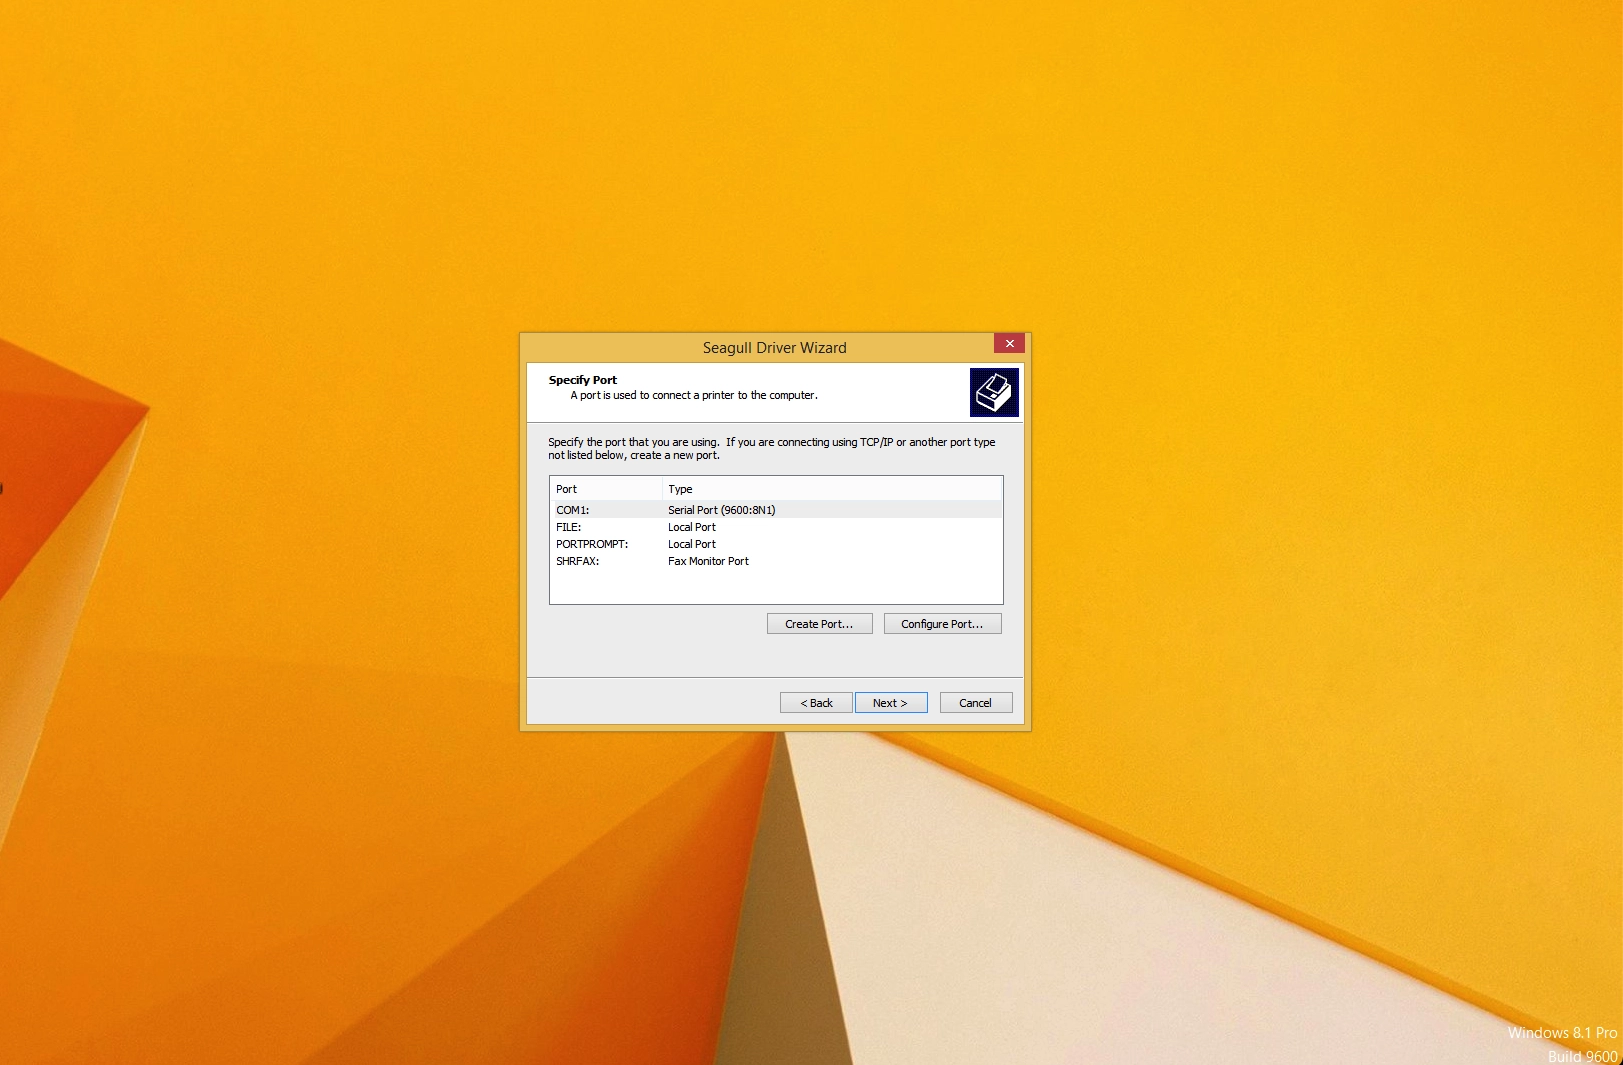Proceed with the Next > button

(891, 703)
